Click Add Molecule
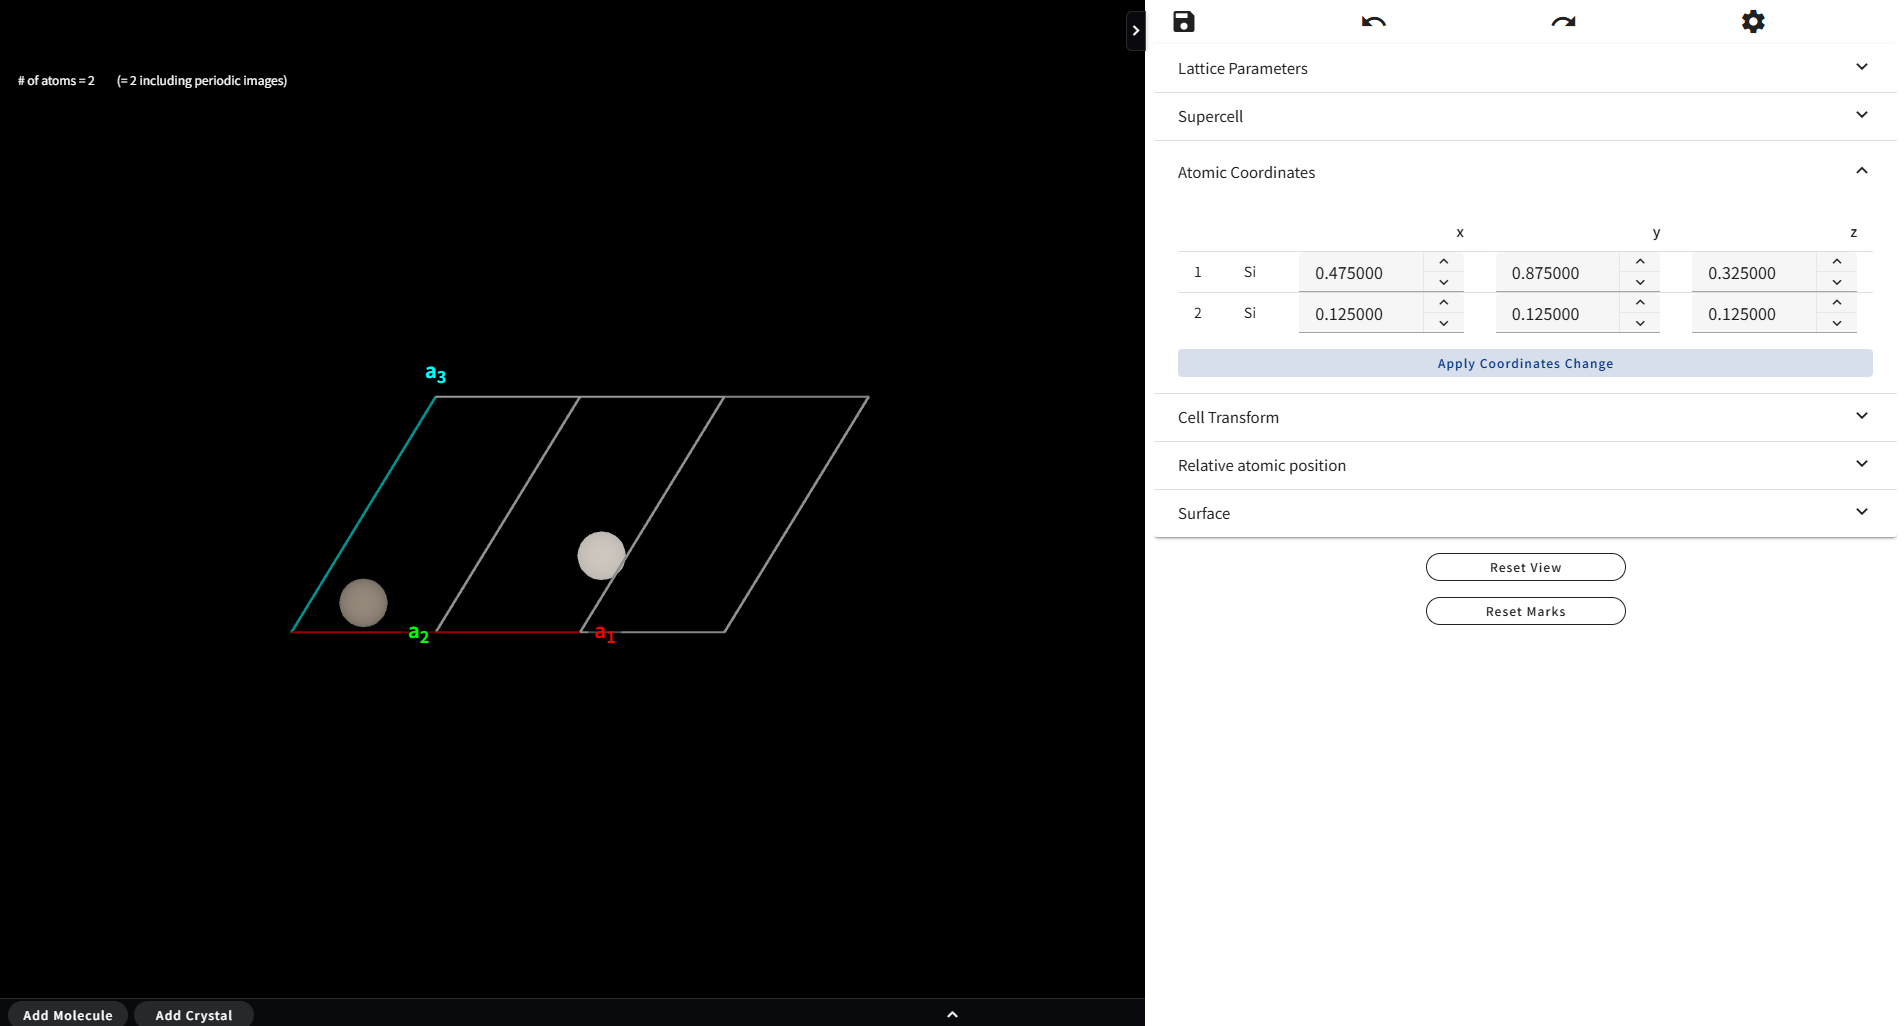This screenshot has width=1904, height=1026. click(67, 1015)
